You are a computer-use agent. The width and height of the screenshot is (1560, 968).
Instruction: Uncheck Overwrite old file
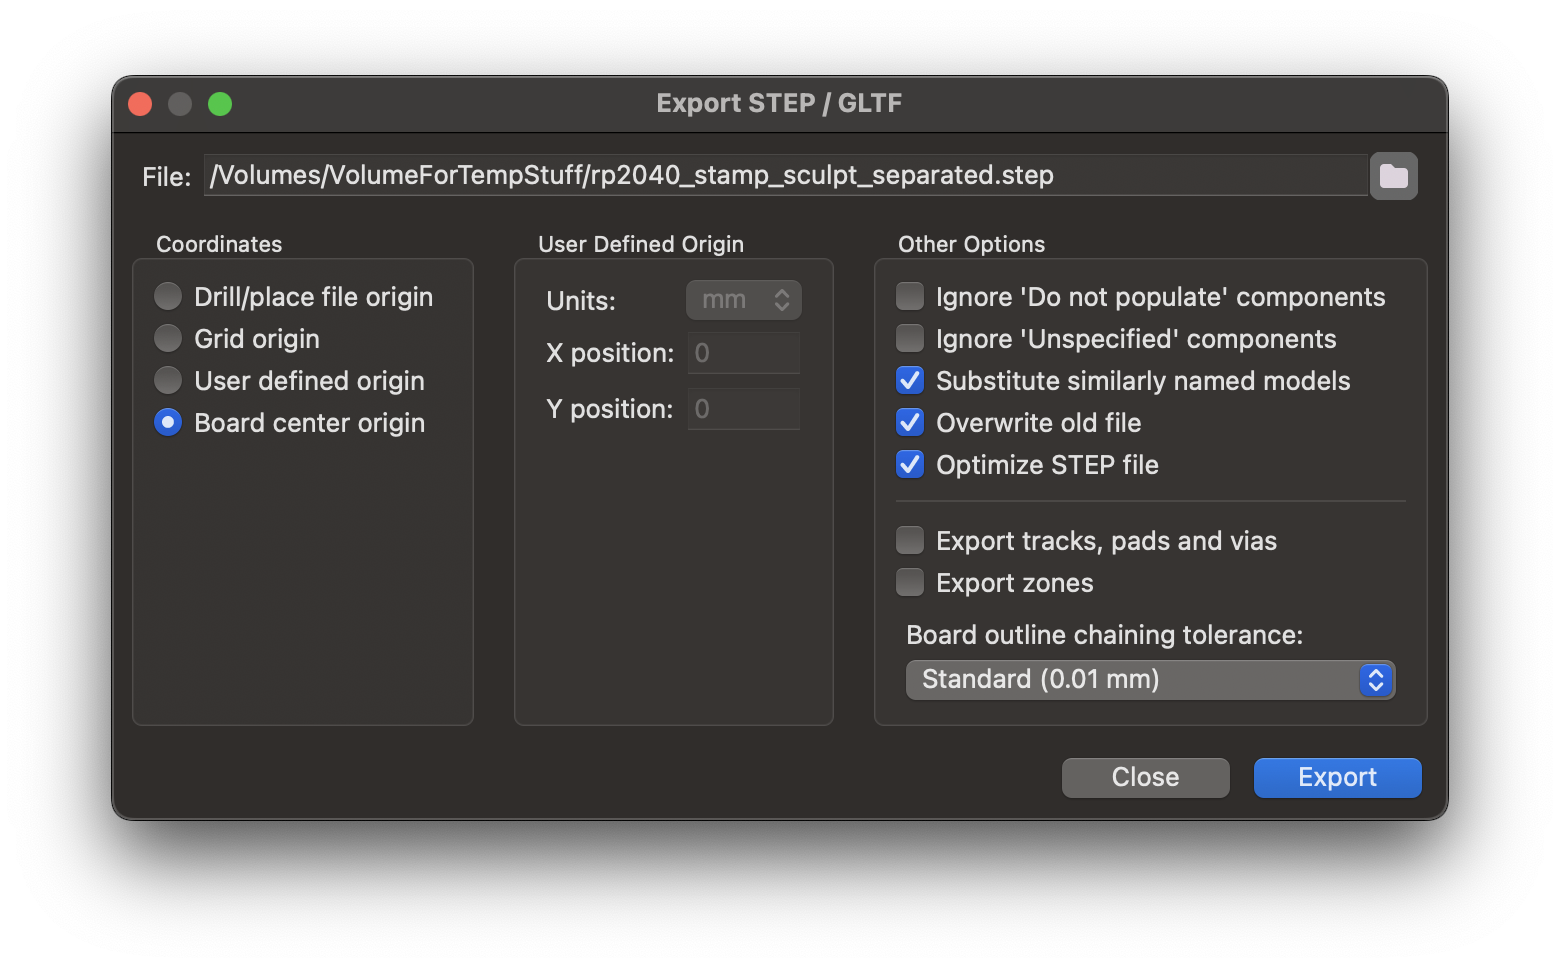tap(910, 422)
